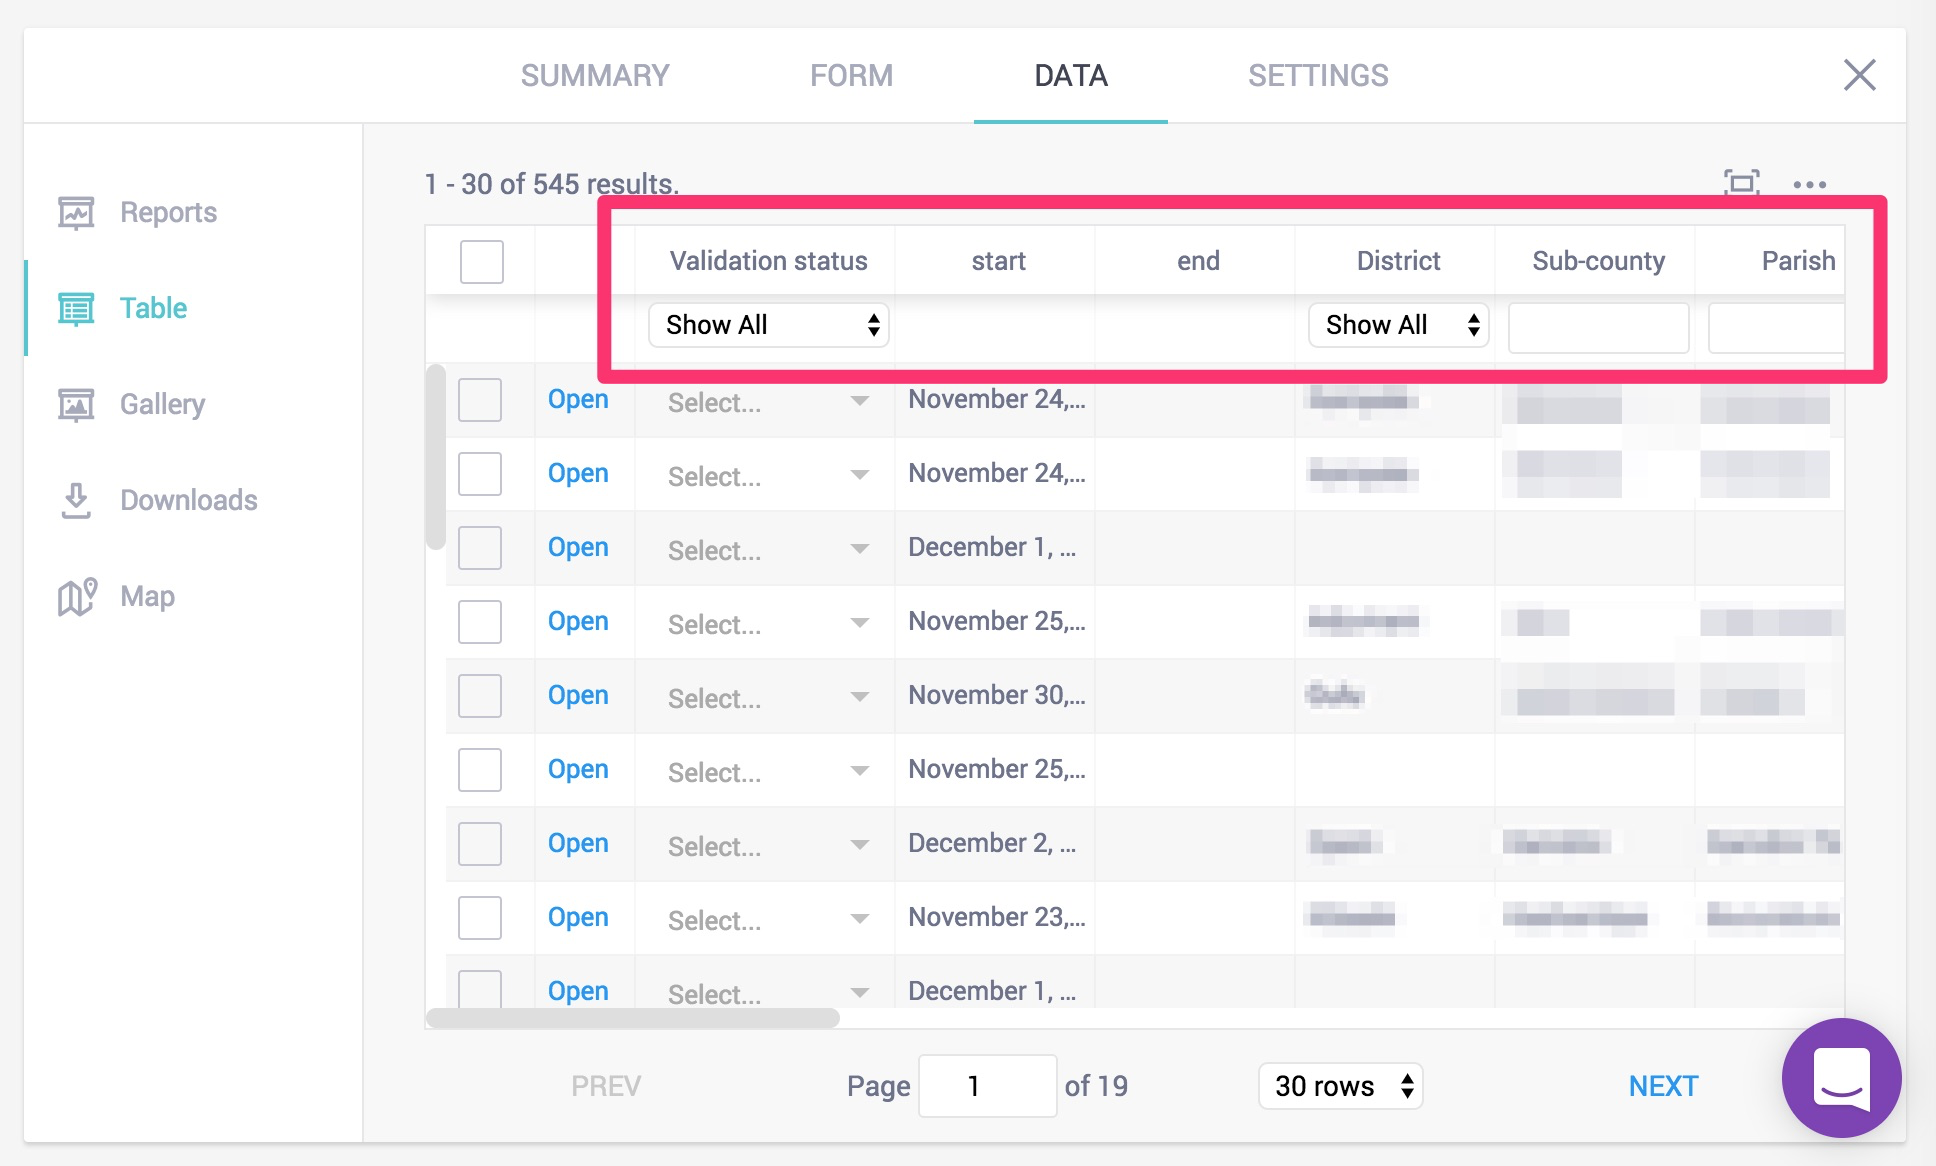Toggle fullscreen table view icon

point(1741,183)
